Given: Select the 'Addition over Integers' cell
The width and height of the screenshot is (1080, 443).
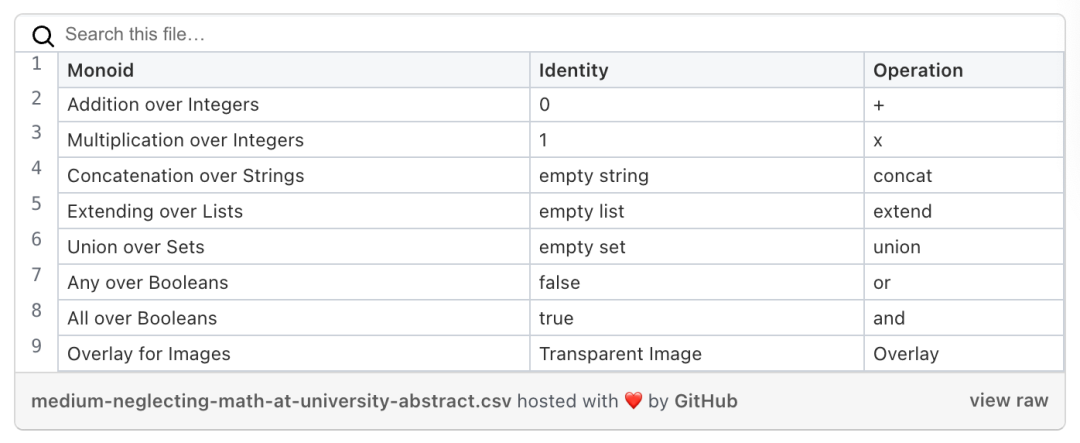Looking at the screenshot, I should pyautogui.click(x=163, y=105).
